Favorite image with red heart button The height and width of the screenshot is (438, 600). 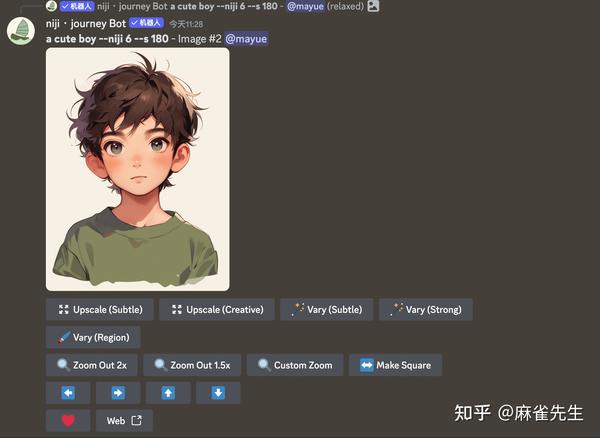(x=68, y=421)
